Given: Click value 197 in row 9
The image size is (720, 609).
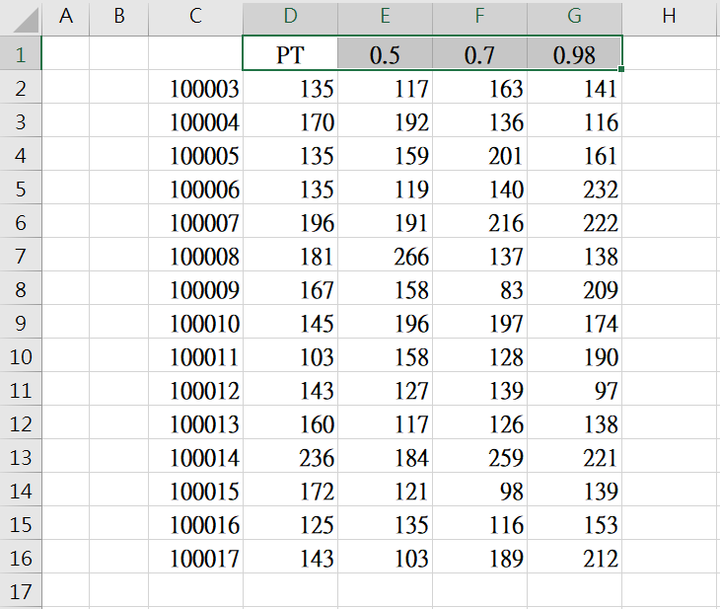Looking at the screenshot, I should point(480,322).
